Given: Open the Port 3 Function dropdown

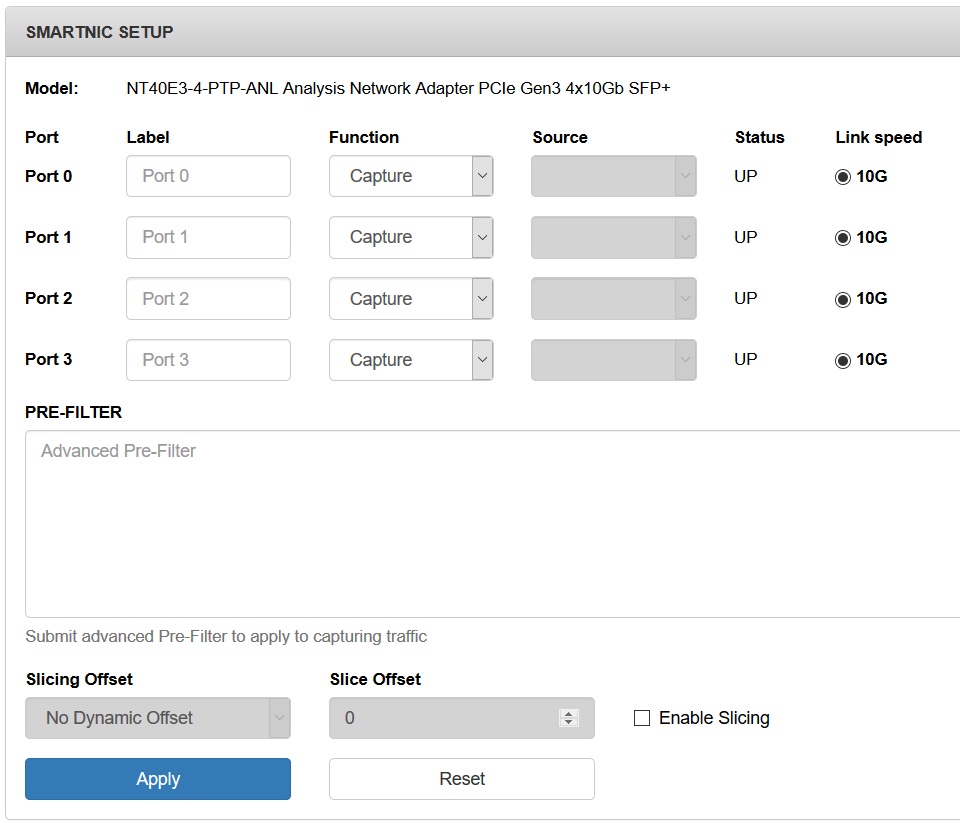Looking at the screenshot, I should point(411,359).
